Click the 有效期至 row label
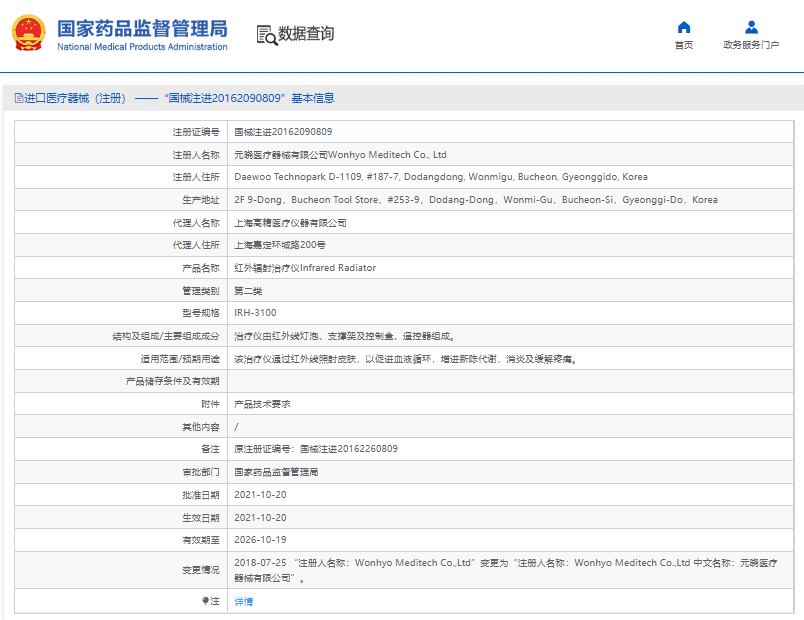Viewport: 804px width, 620px height. (200, 539)
